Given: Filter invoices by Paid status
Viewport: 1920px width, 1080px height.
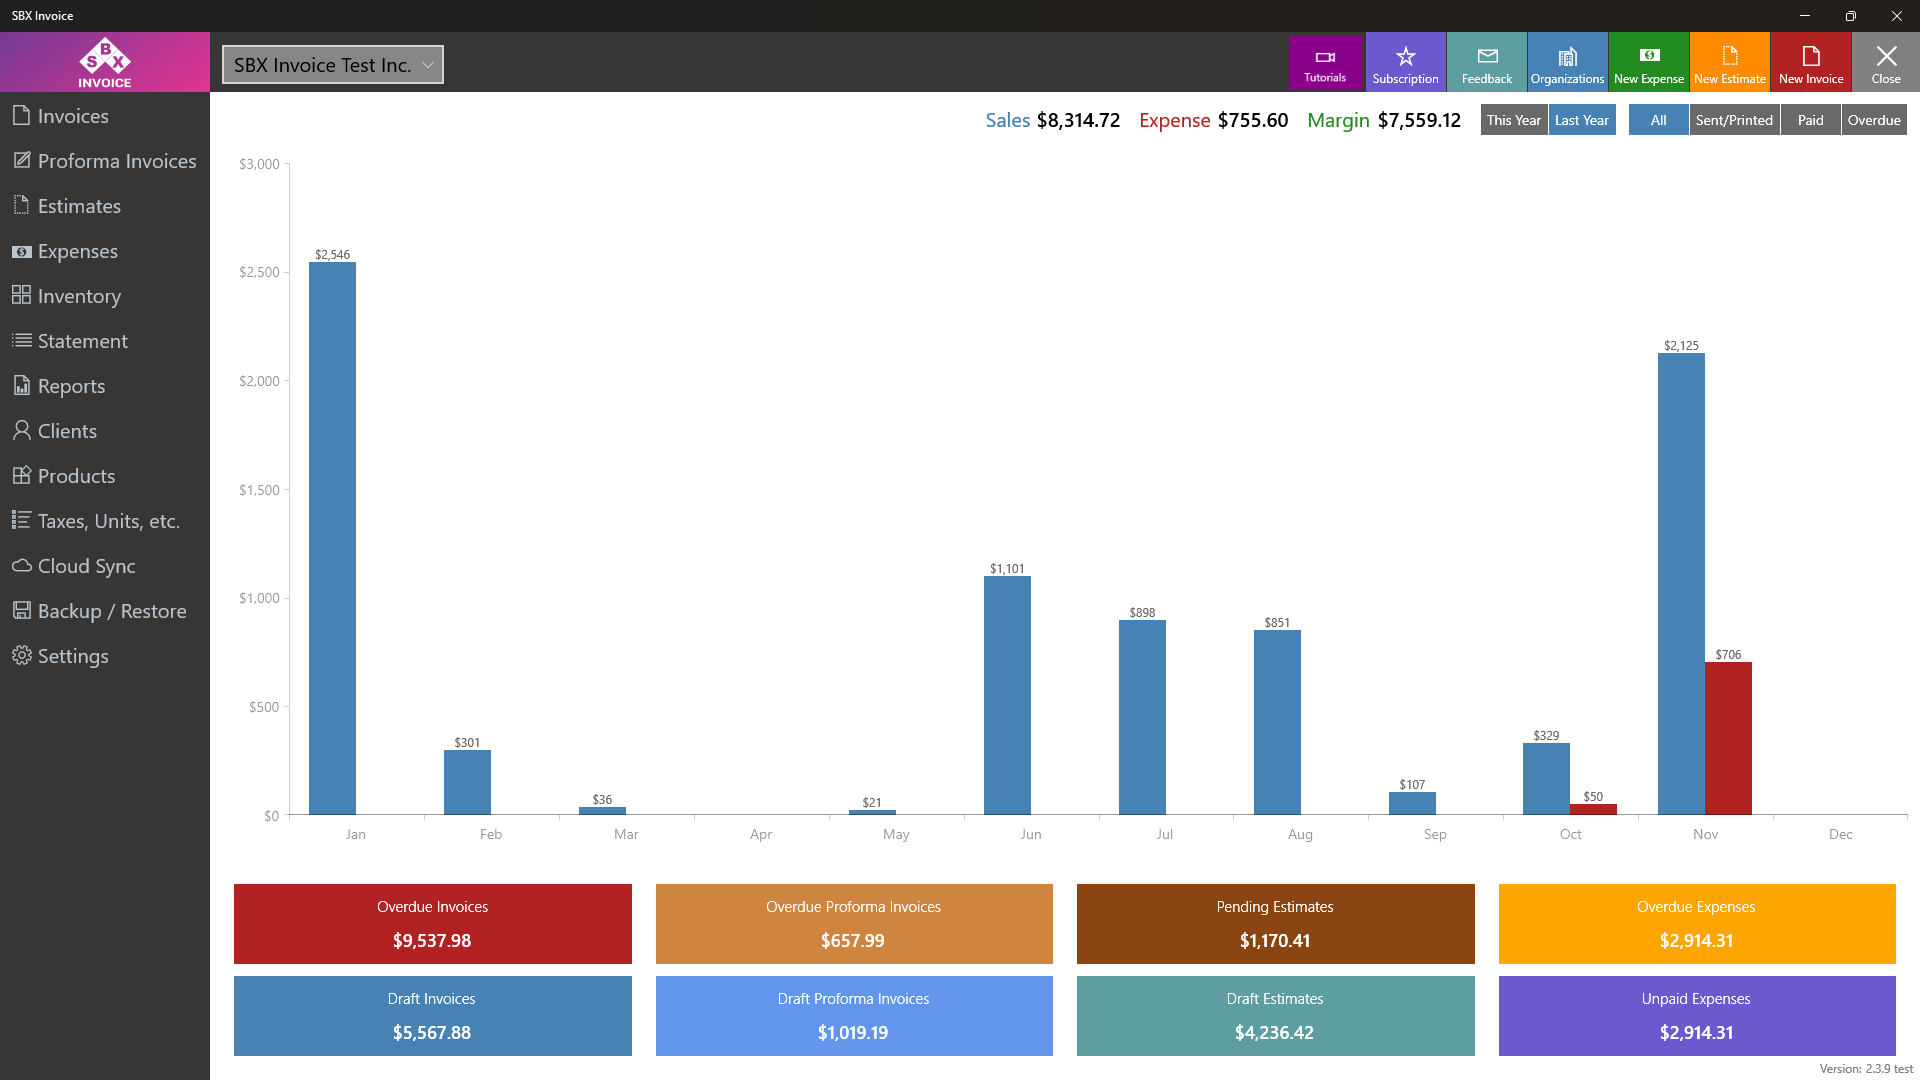Looking at the screenshot, I should point(1811,119).
